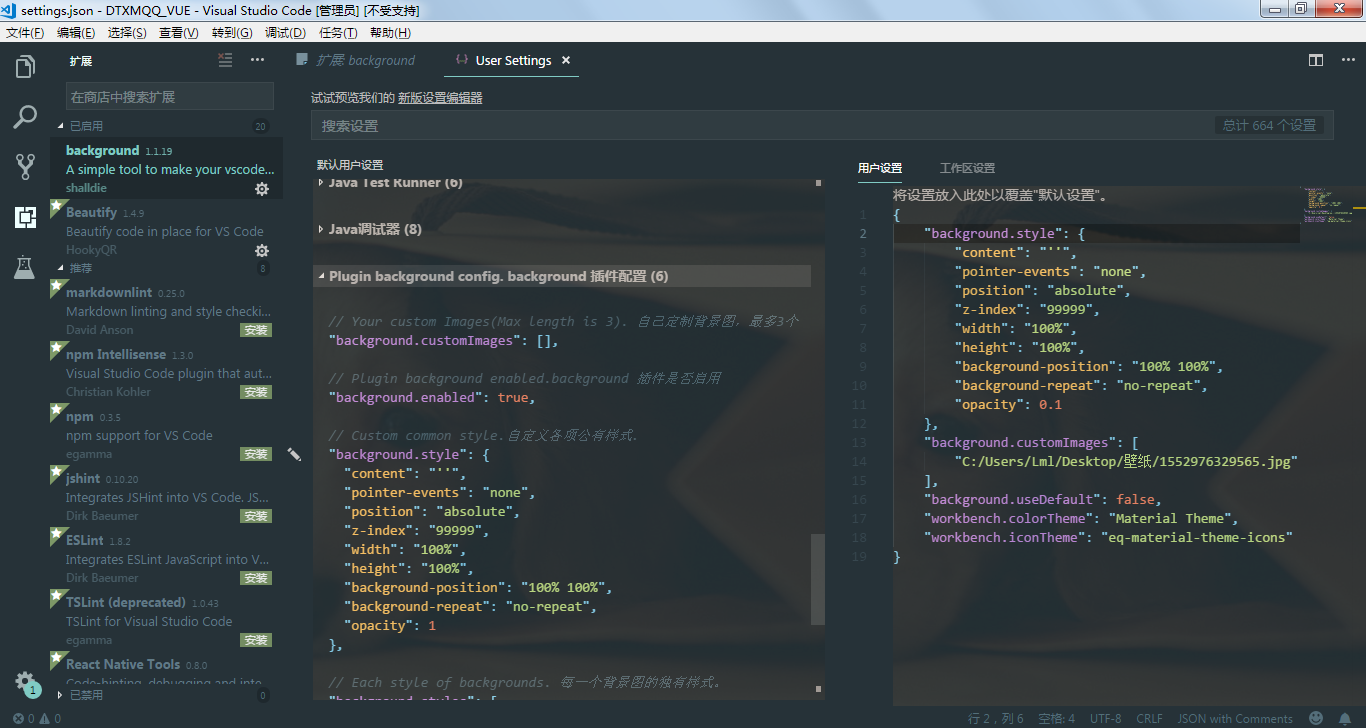Collapse the 已启用 extensions section
This screenshot has width=1366, height=728.
click(62, 125)
